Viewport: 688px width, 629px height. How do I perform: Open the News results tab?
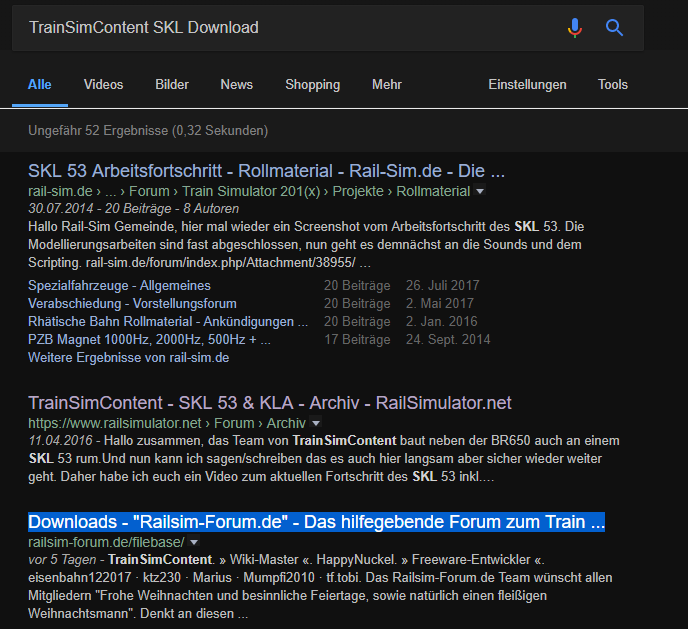point(237,85)
